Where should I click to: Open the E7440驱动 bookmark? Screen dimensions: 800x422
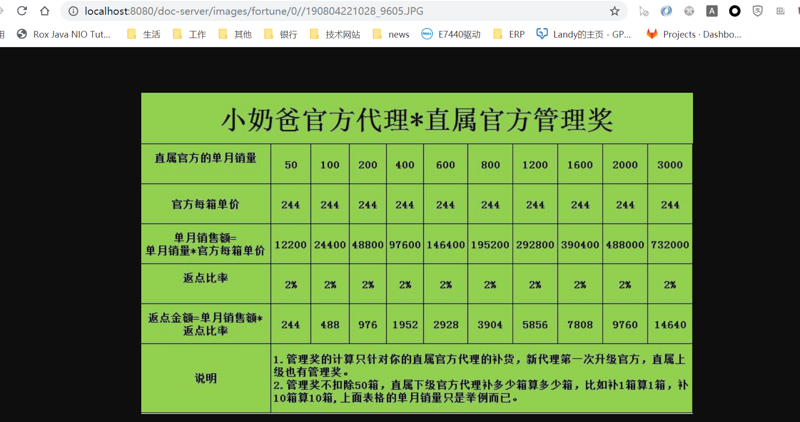451,34
